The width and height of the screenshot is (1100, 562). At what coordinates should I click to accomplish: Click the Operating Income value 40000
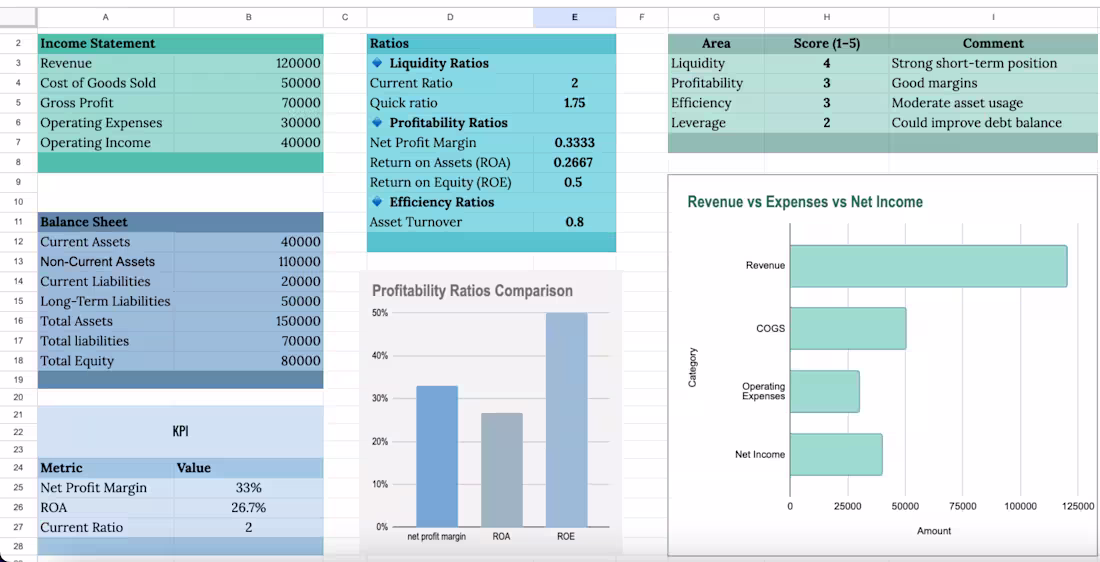tap(249, 142)
